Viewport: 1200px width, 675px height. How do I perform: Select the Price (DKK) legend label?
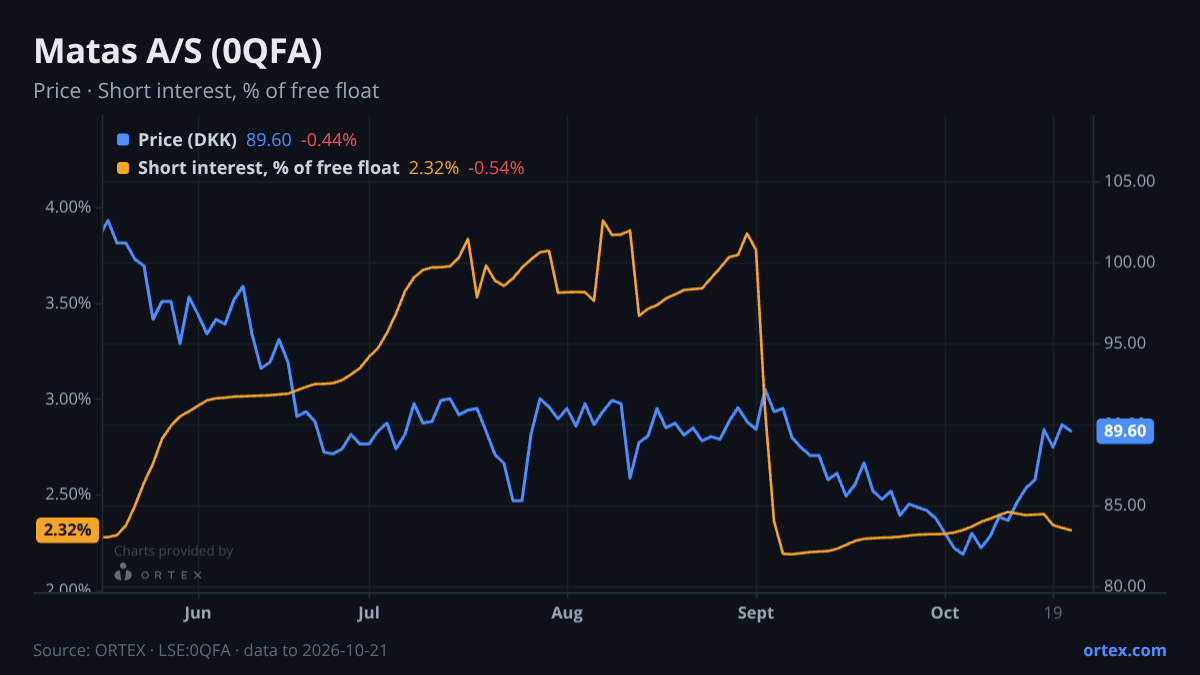187,140
